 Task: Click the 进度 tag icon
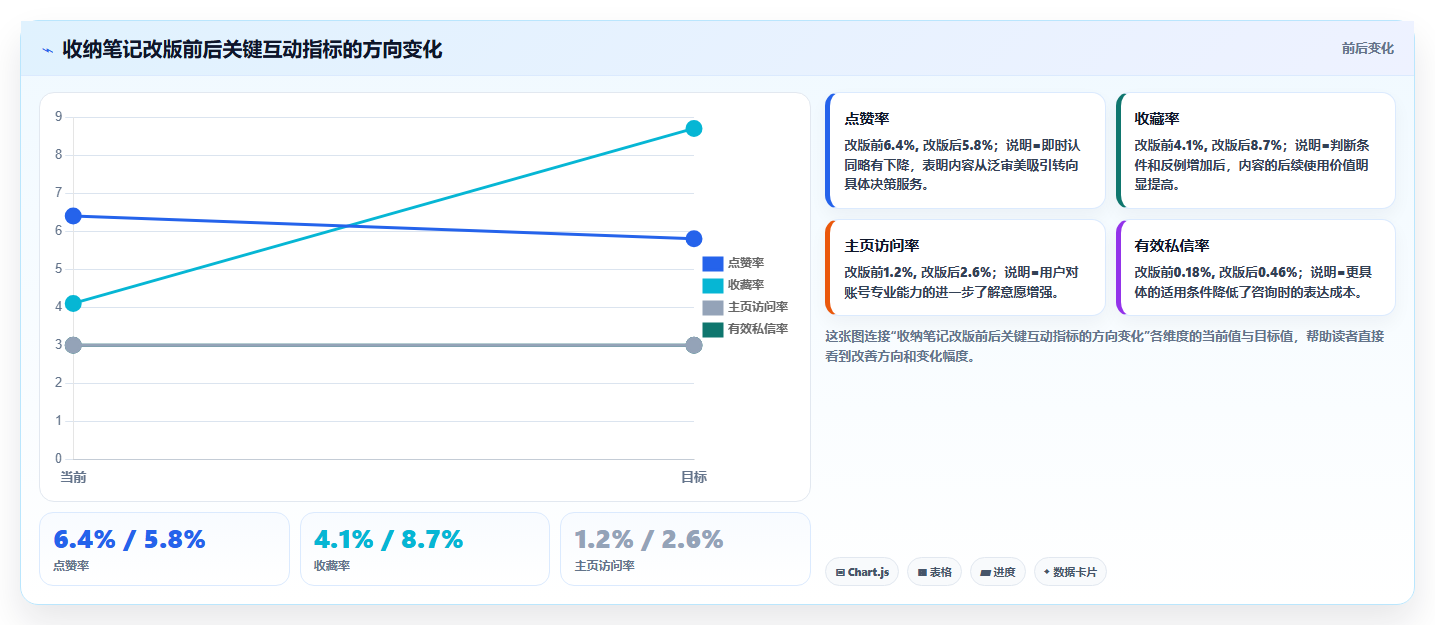pos(985,572)
